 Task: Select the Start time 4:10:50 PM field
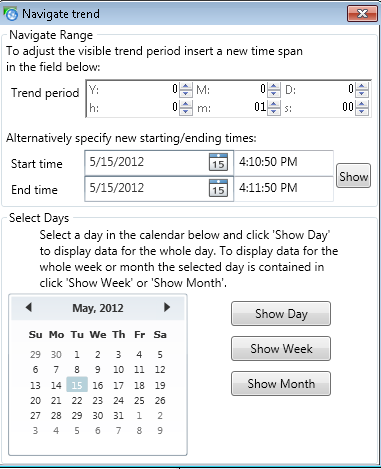coord(284,162)
